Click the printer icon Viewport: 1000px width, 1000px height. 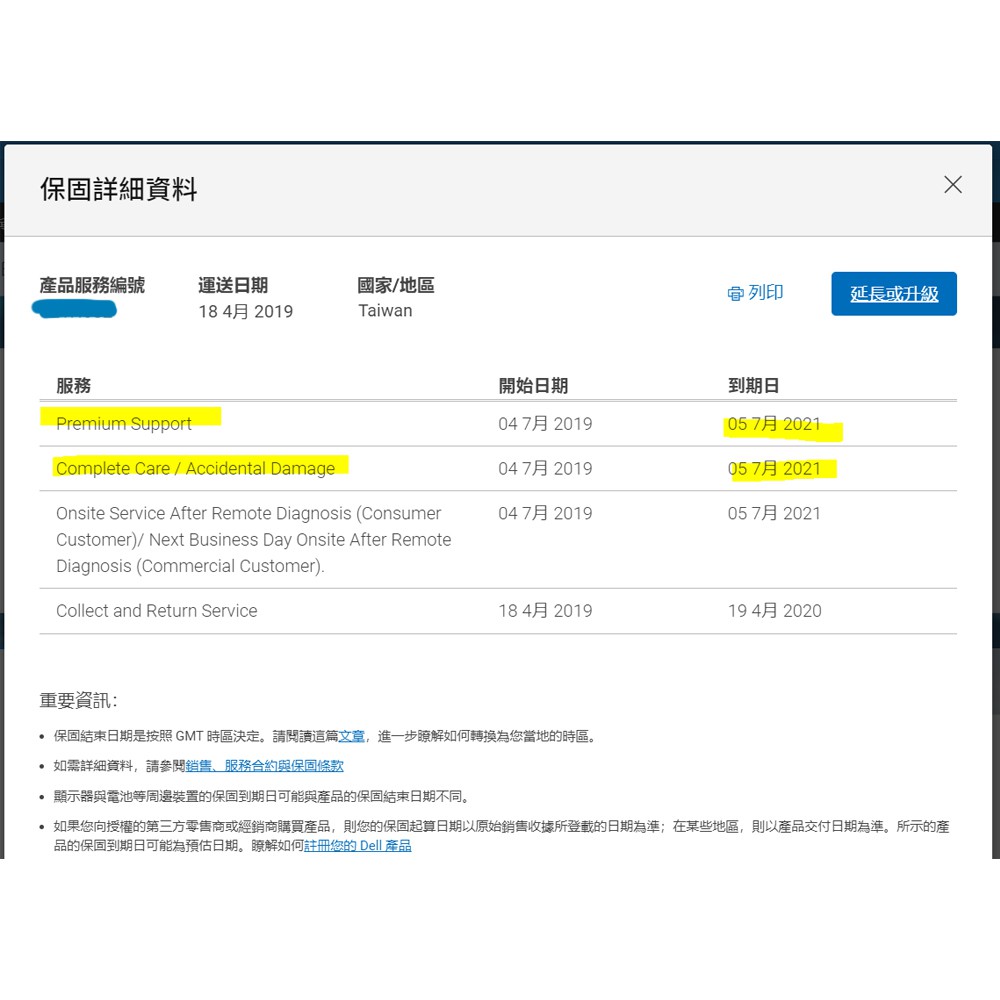point(736,294)
